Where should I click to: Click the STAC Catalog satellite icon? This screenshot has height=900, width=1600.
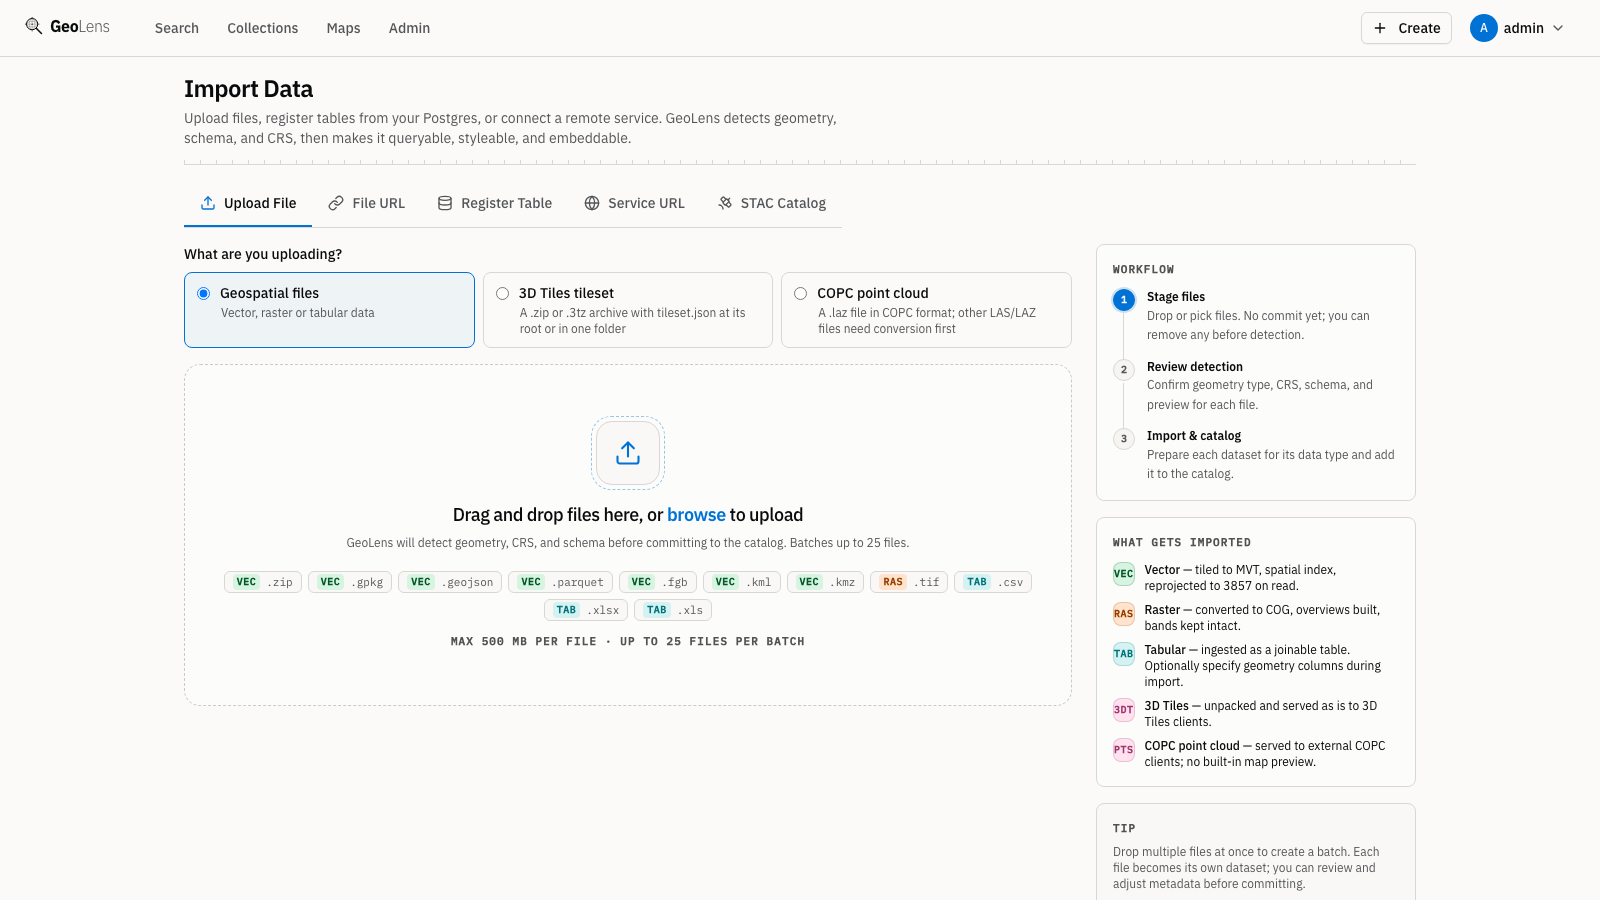tap(725, 203)
